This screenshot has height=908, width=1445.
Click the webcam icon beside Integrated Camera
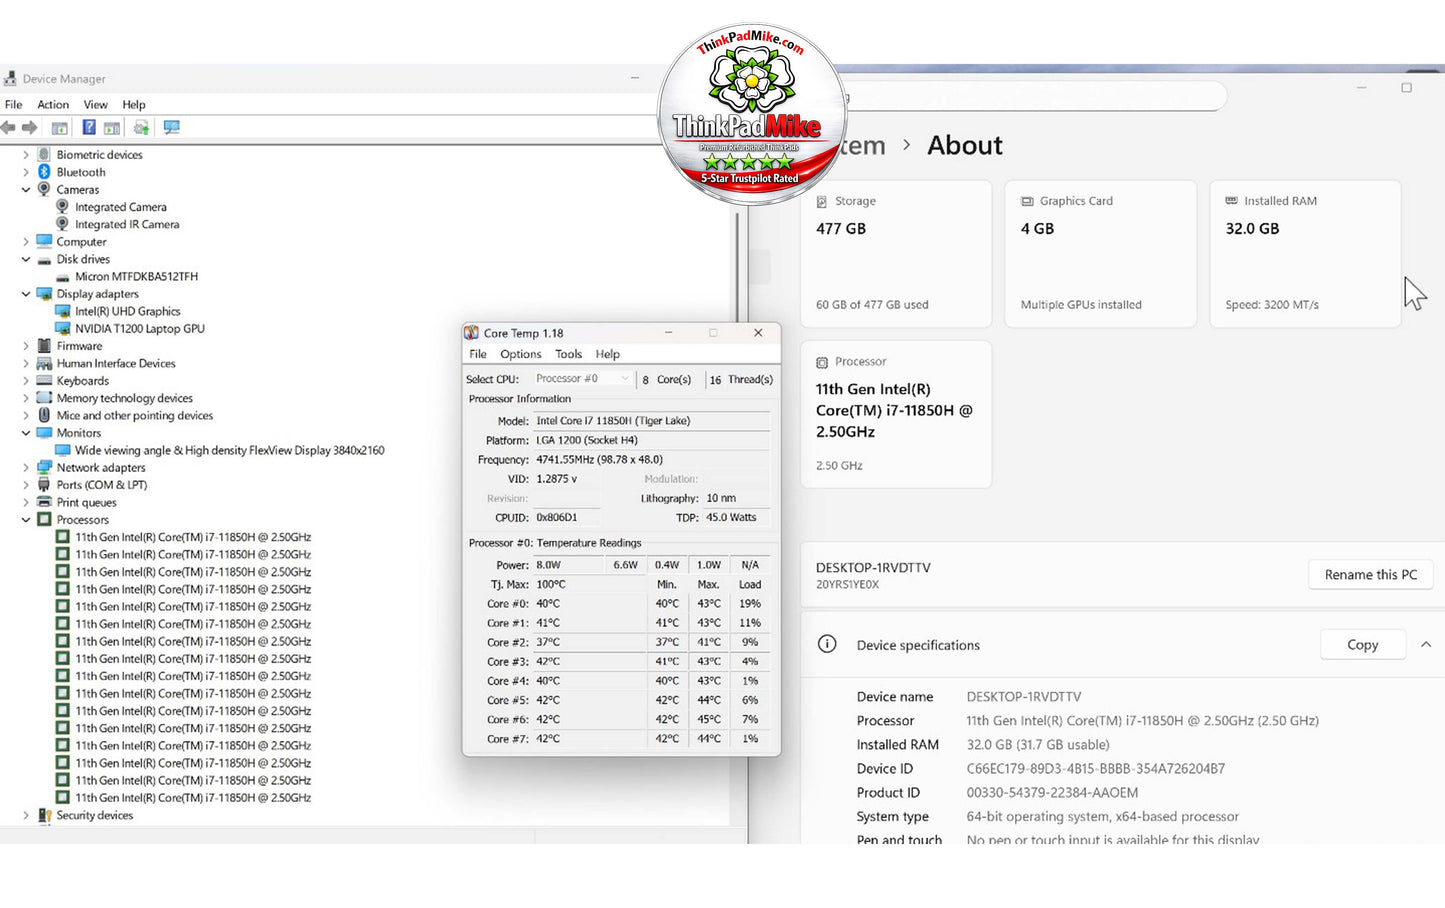pos(63,207)
